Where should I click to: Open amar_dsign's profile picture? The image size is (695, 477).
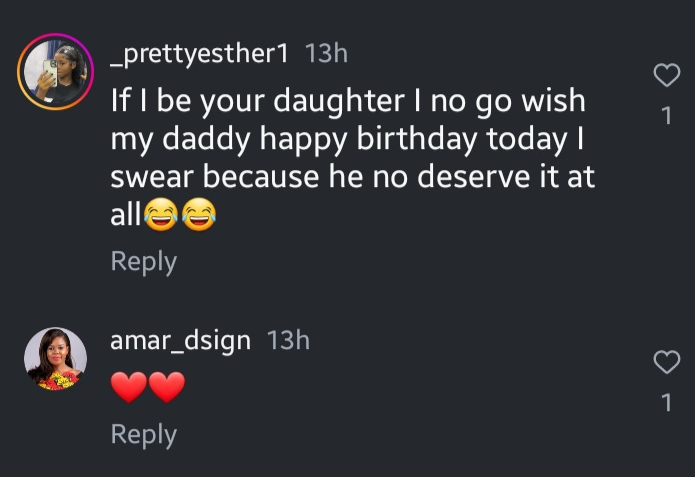click(x=55, y=358)
